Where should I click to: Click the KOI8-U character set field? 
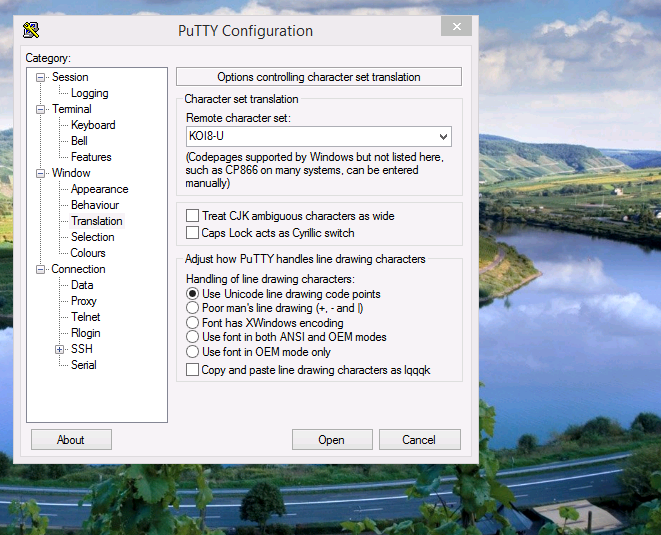click(x=319, y=137)
